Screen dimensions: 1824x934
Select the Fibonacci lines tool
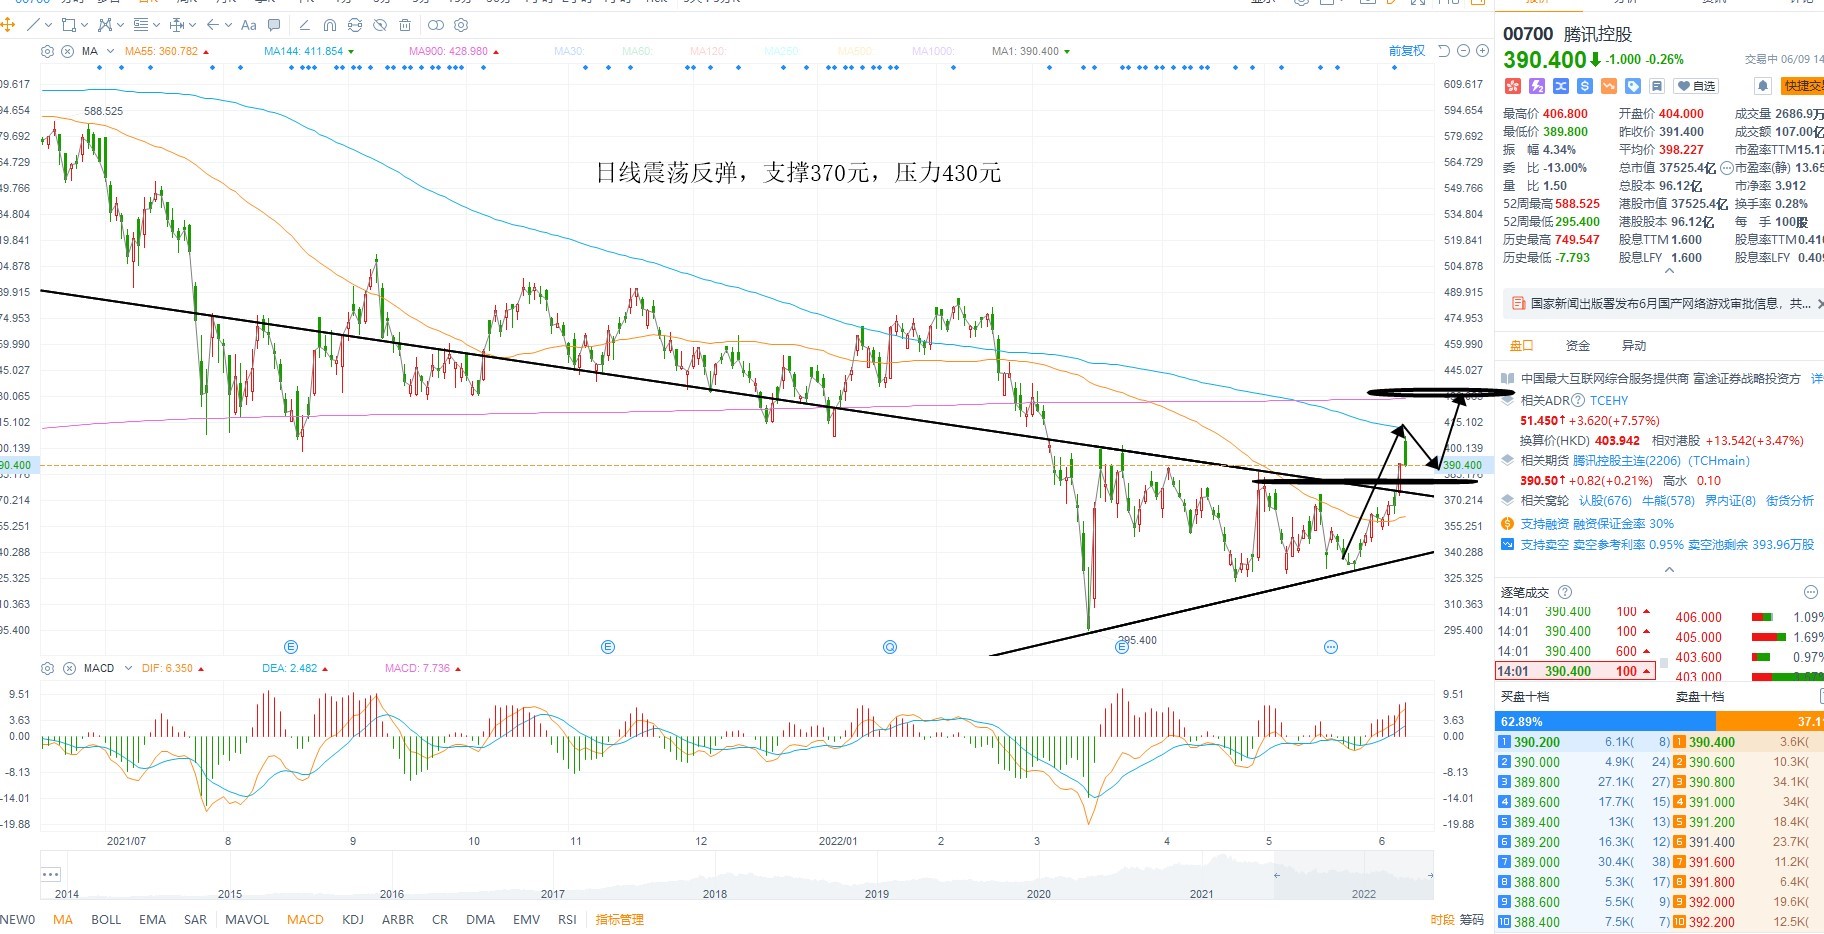pos(141,24)
